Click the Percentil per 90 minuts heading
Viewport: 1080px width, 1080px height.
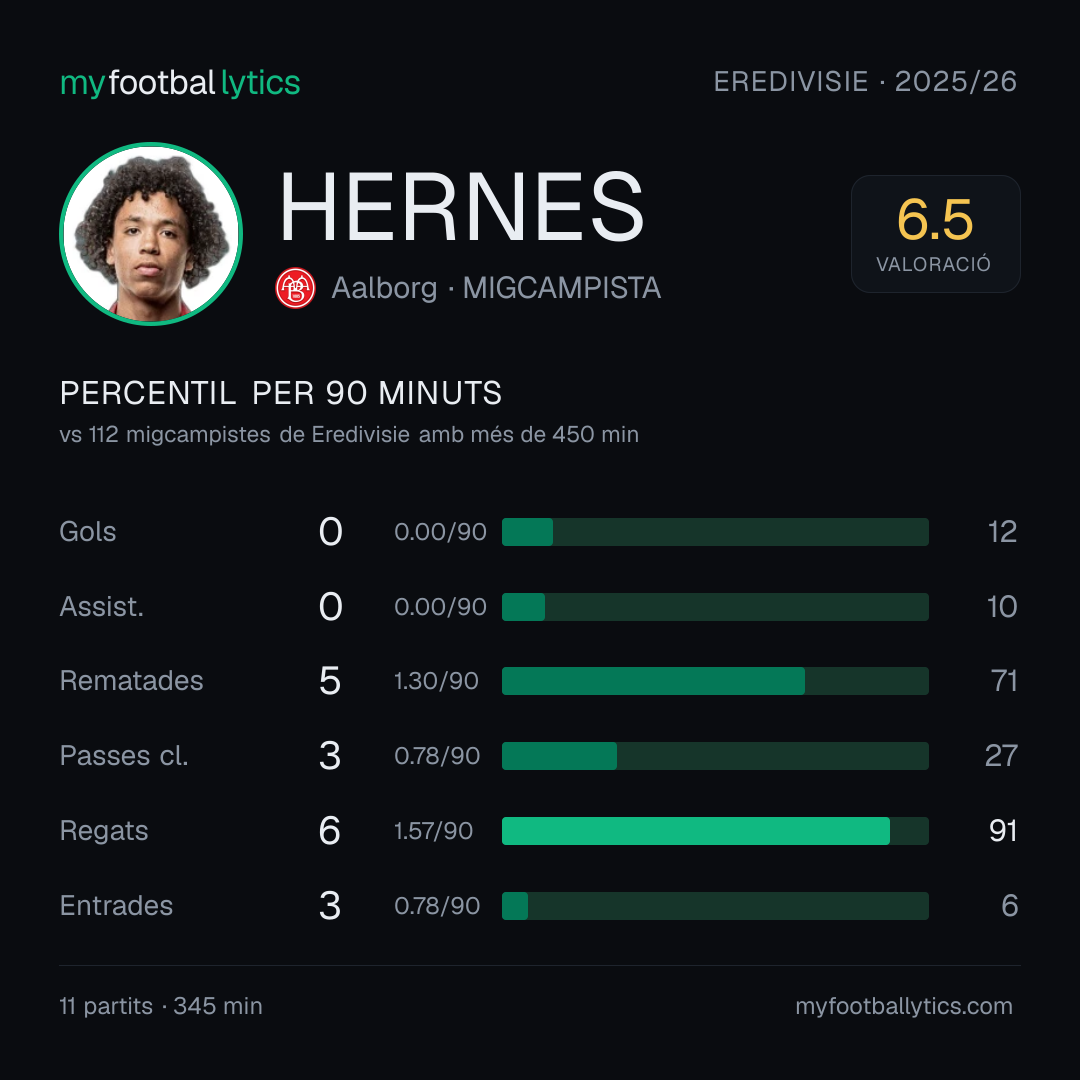[281, 393]
